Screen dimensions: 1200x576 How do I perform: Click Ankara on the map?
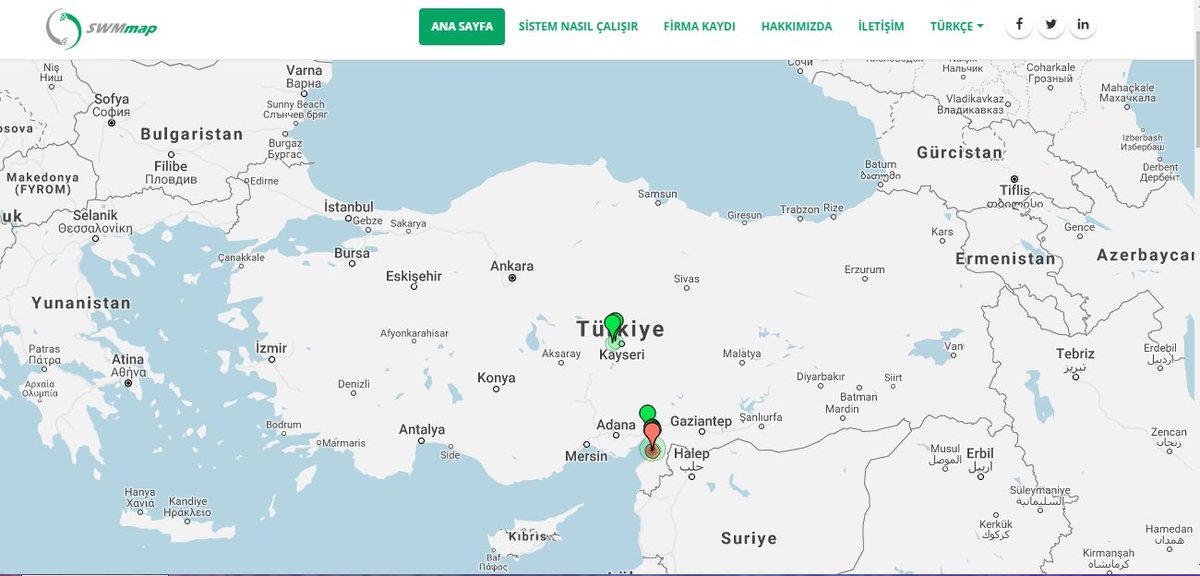pos(513,266)
